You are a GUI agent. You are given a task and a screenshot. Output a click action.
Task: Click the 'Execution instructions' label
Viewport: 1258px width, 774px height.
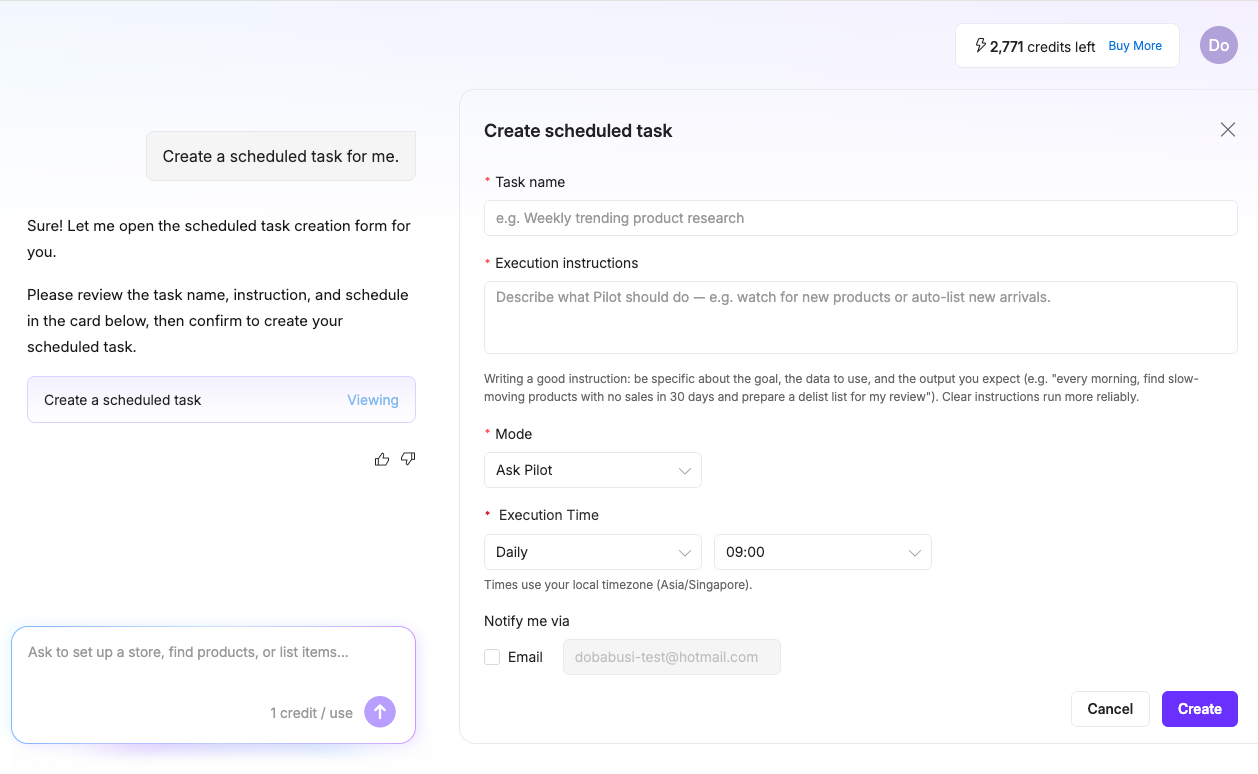click(x=567, y=263)
